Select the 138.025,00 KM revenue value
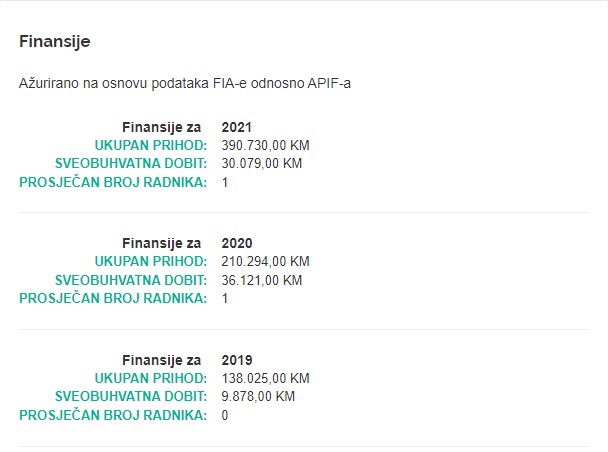Image resolution: width=608 pixels, height=452 pixels. [x=266, y=378]
